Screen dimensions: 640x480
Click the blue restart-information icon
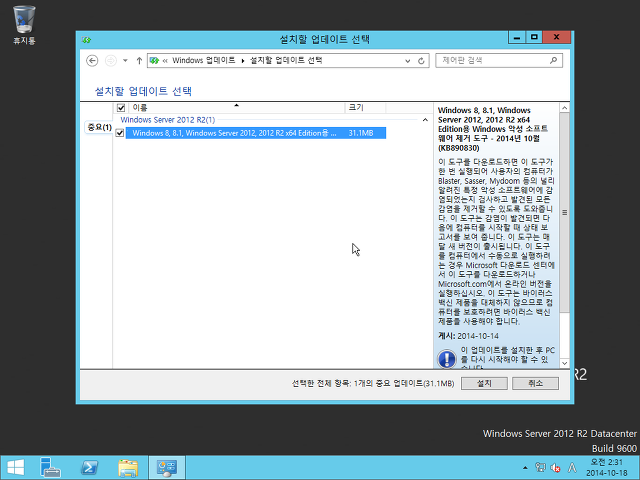coord(447,359)
